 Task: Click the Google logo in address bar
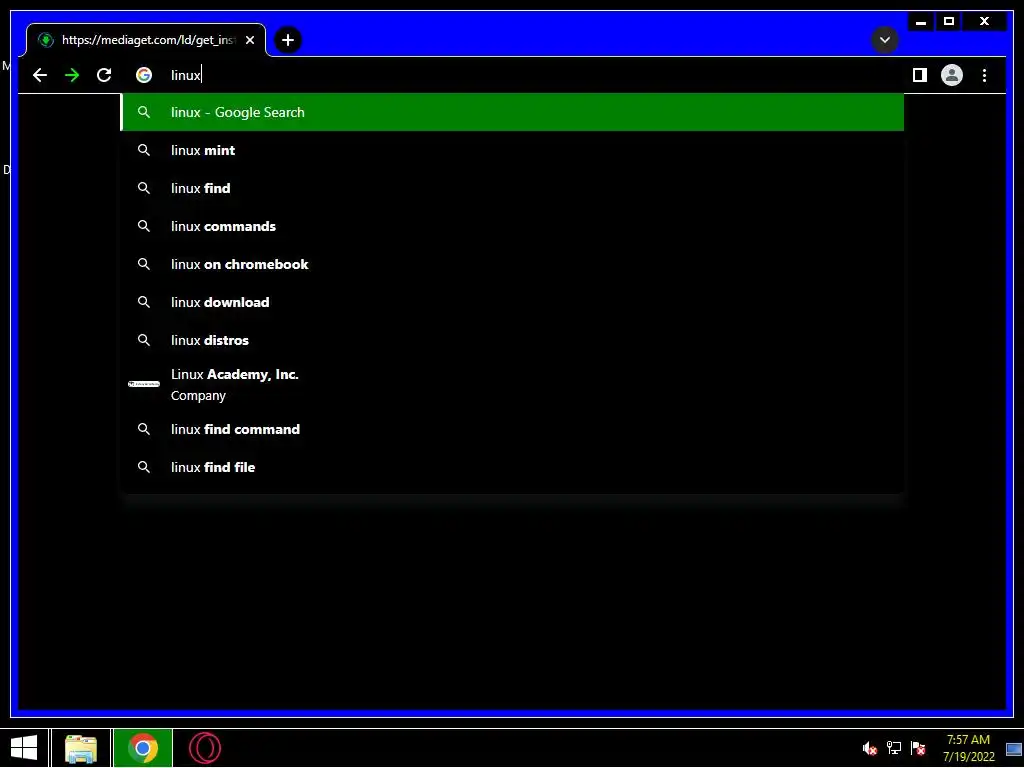pyautogui.click(x=144, y=75)
